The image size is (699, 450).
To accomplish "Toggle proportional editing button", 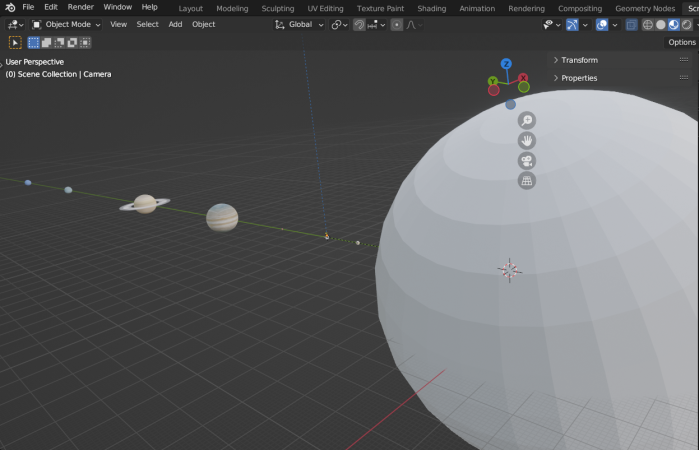I will point(397,24).
